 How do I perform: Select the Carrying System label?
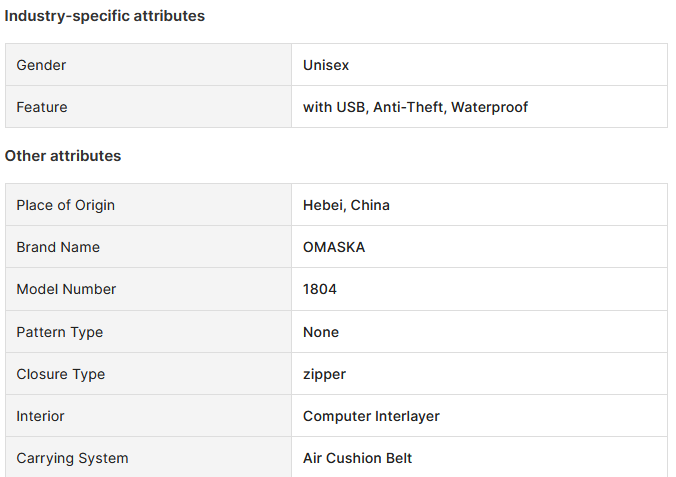tap(72, 458)
